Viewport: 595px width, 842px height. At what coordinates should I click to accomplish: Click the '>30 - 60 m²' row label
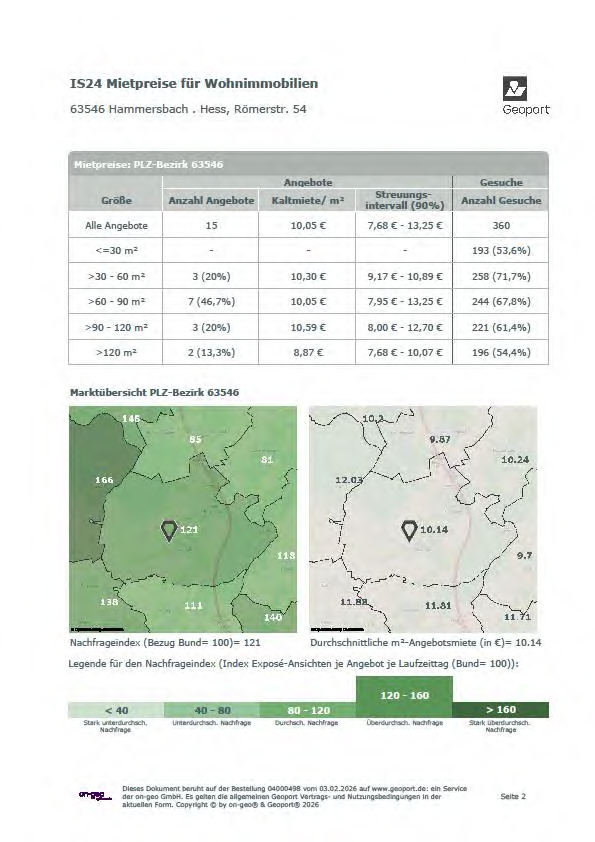pyautogui.click(x=116, y=277)
